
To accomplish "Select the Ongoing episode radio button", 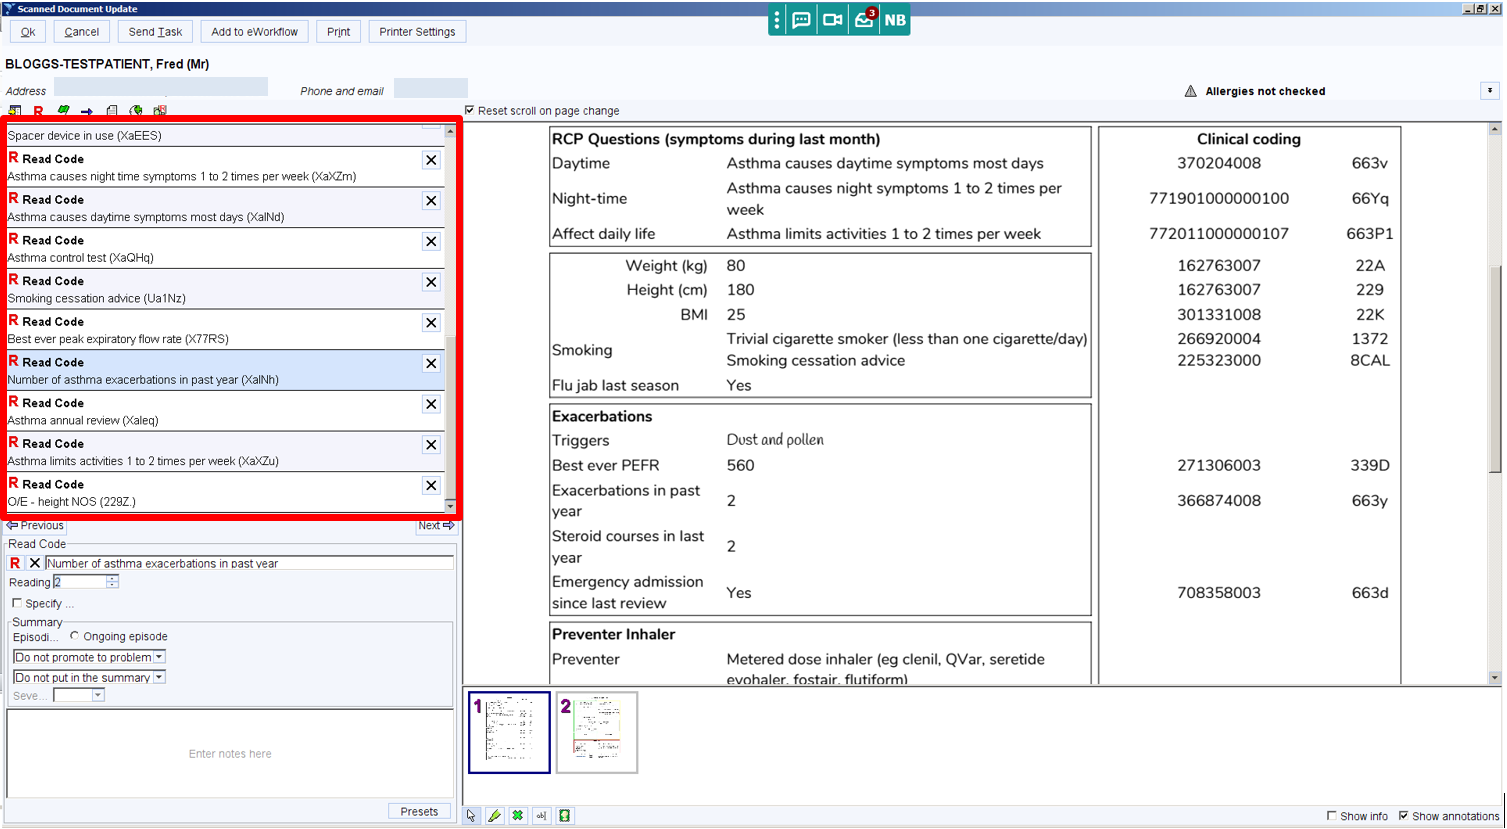I will click(75, 636).
